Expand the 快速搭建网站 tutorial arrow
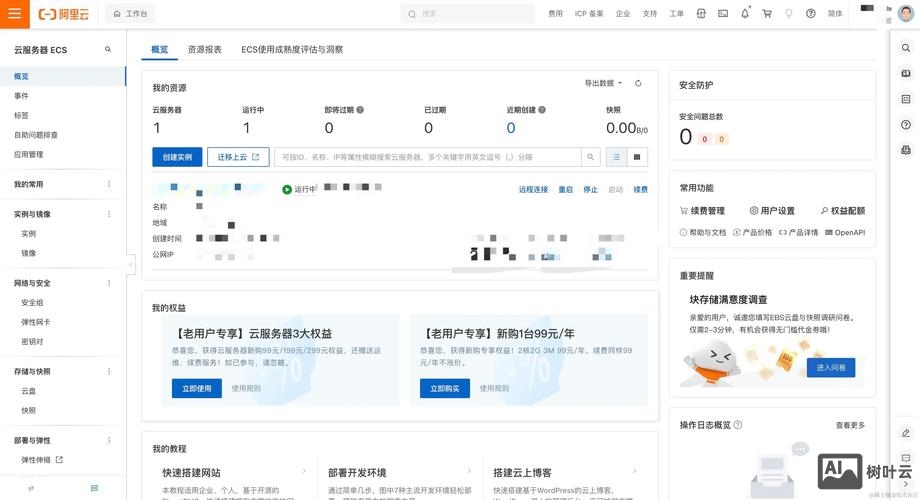This screenshot has width=920, height=500. point(304,471)
